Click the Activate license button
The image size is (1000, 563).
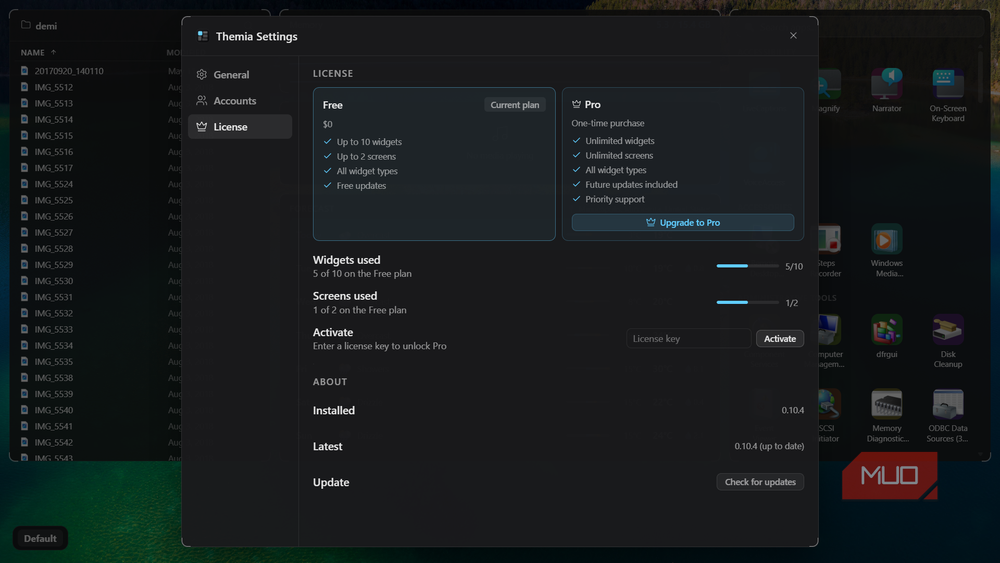click(x=780, y=339)
